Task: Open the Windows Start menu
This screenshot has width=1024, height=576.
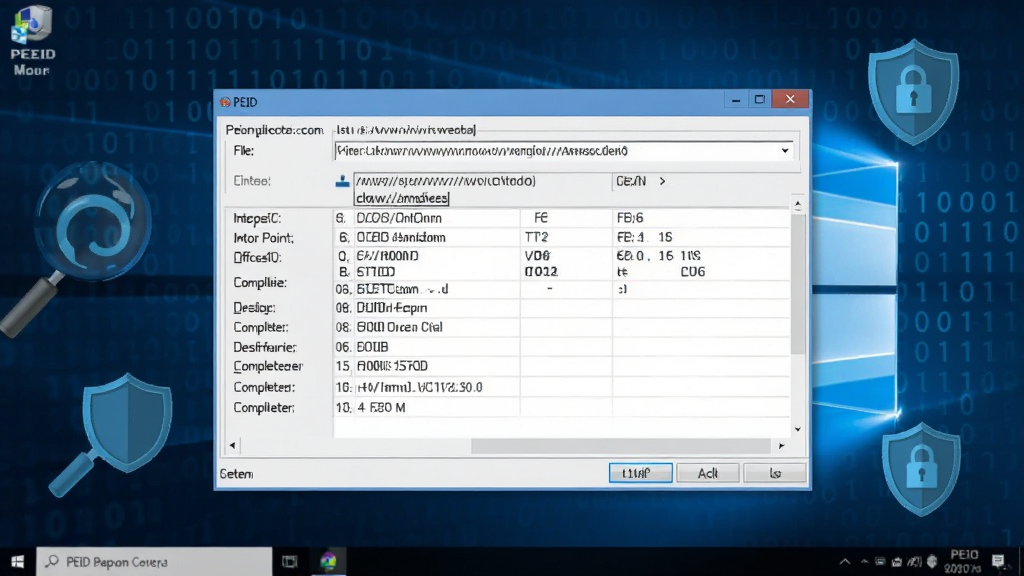Action: [18, 562]
